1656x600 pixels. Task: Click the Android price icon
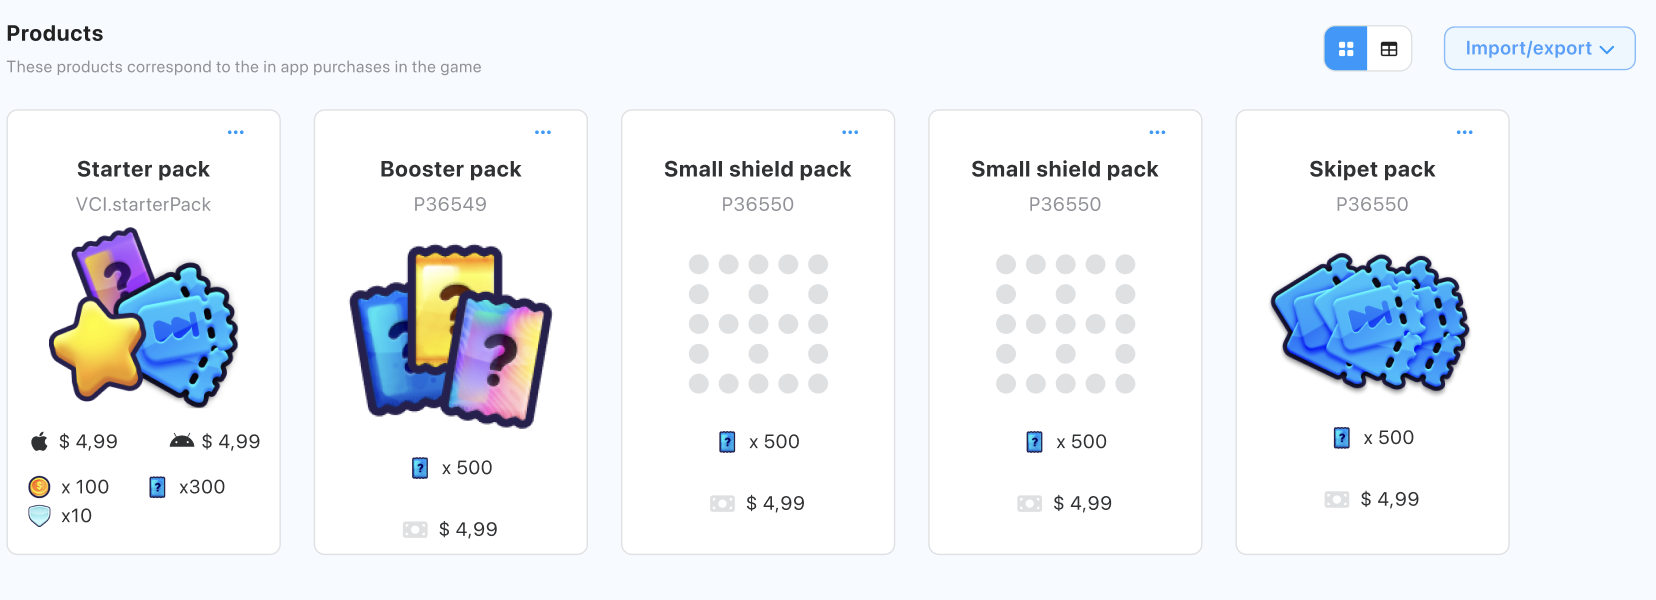[x=182, y=441]
